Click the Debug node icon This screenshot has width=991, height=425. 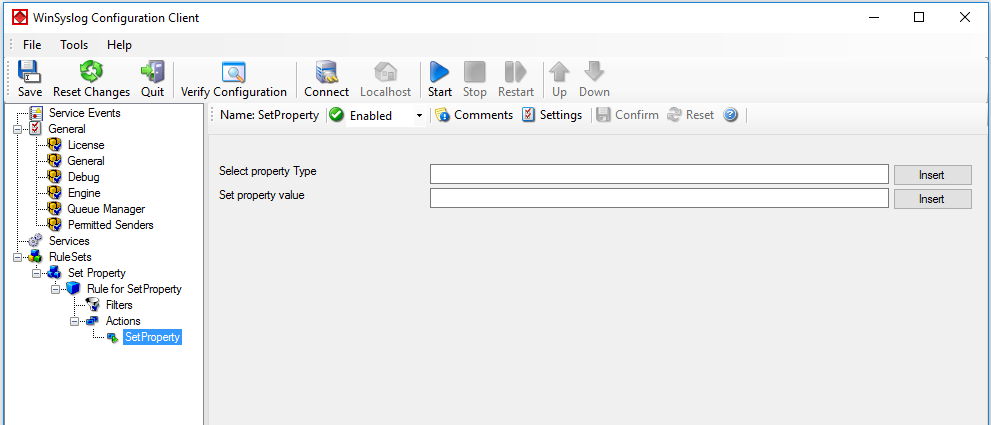coord(56,177)
